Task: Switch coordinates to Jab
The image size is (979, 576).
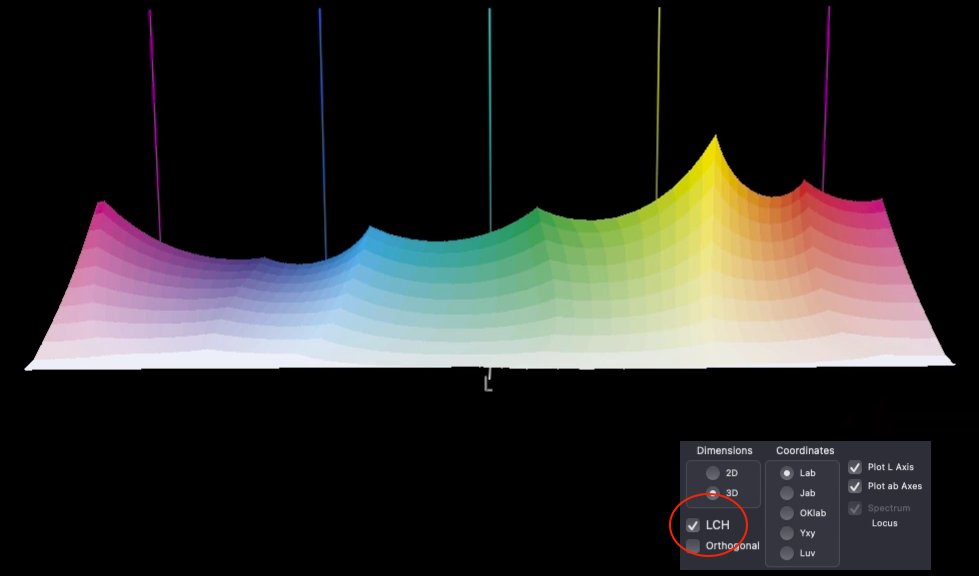Action: pyautogui.click(x=787, y=493)
